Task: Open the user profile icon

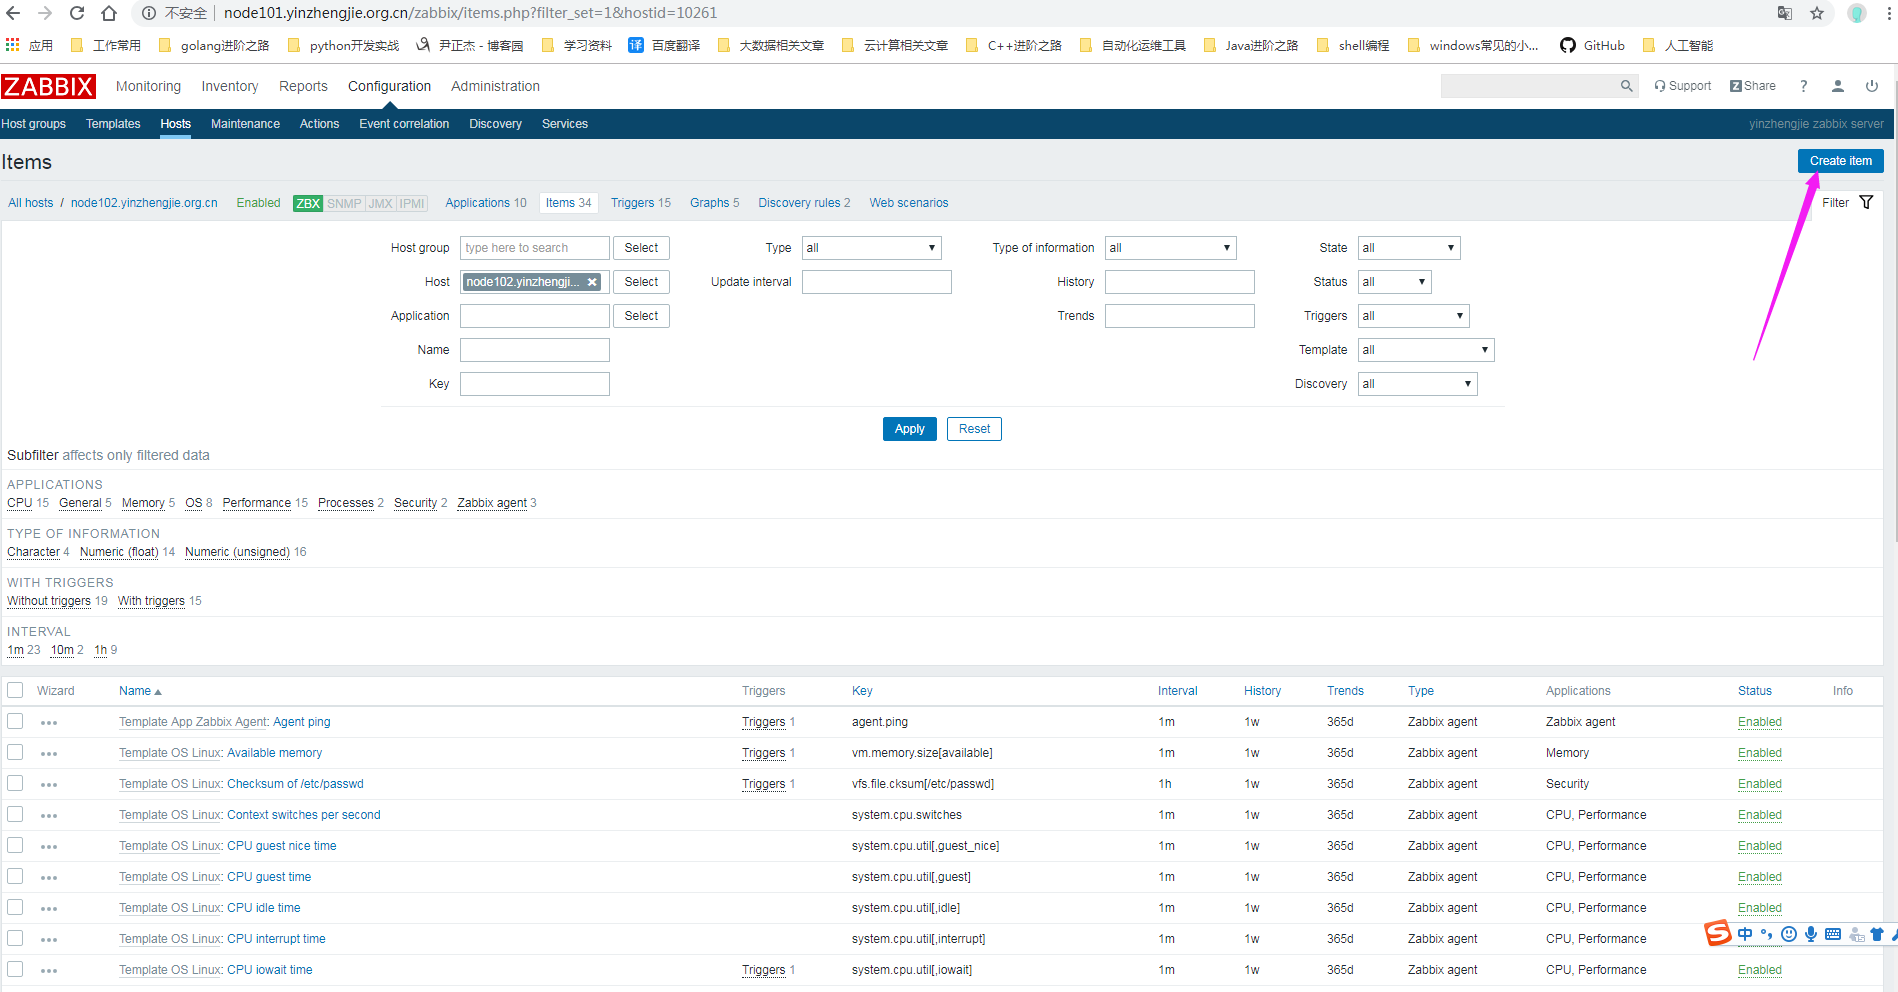Action: 1838,86
